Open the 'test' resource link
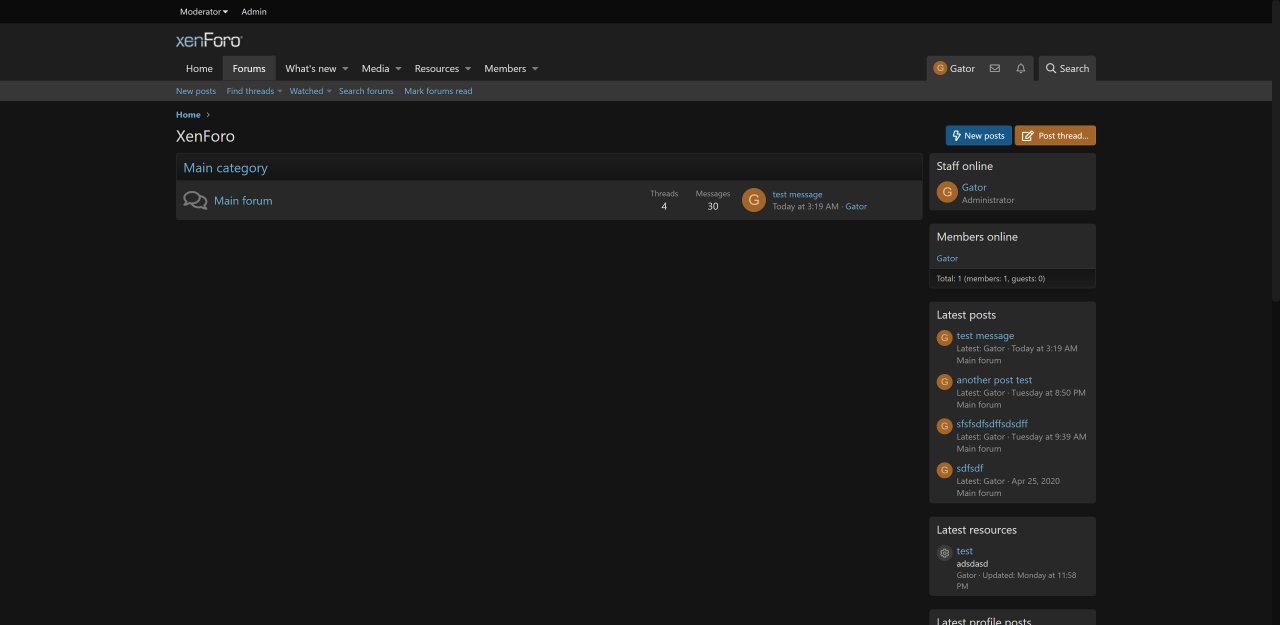Screen dimensions: 1280x625 pos(964,551)
